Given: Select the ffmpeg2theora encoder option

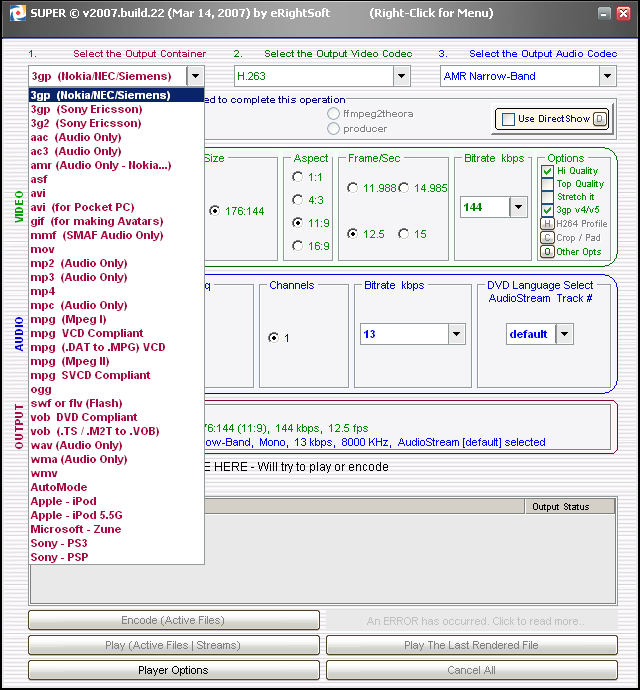Looking at the screenshot, I should point(333,114).
